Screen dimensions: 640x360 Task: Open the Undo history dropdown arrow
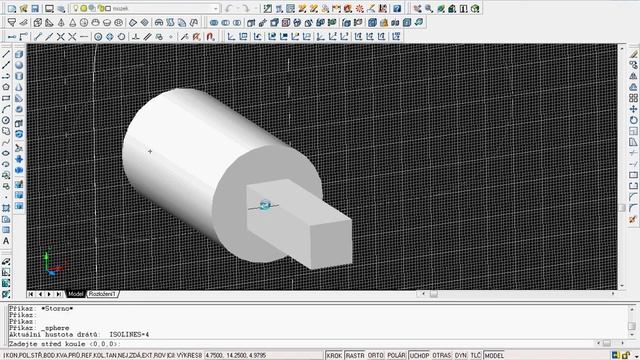pyautogui.click(x=238, y=8)
